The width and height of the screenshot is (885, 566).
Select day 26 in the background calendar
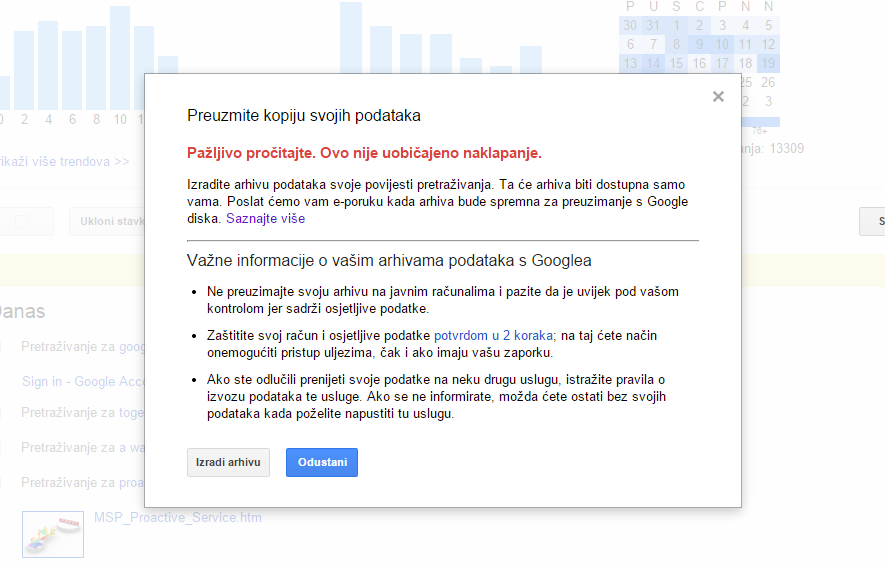pos(768,82)
